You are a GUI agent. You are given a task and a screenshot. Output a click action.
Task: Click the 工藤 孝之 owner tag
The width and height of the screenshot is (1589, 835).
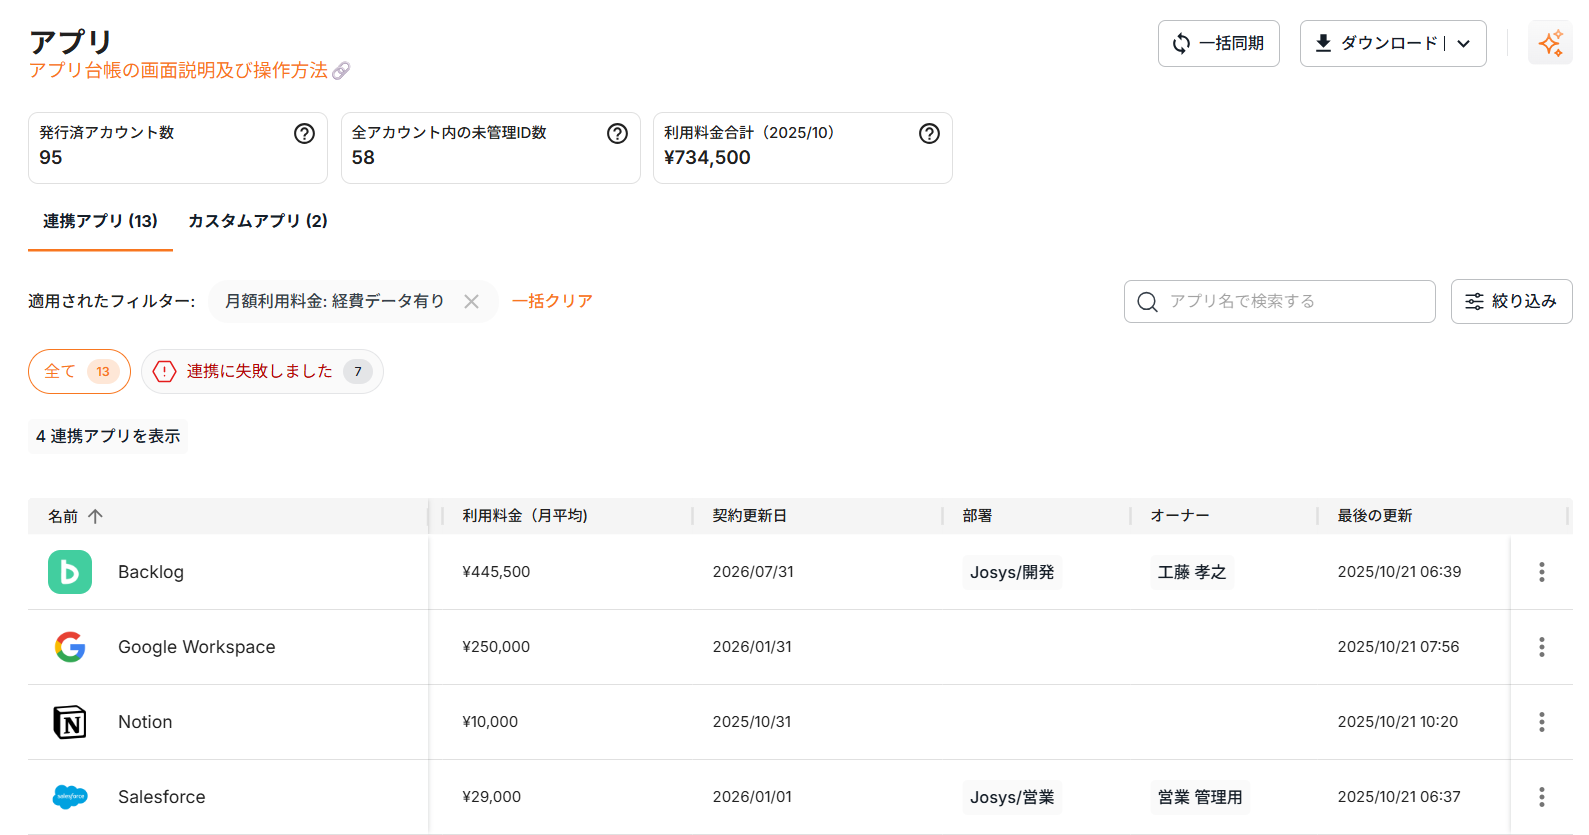(1192, 572)
